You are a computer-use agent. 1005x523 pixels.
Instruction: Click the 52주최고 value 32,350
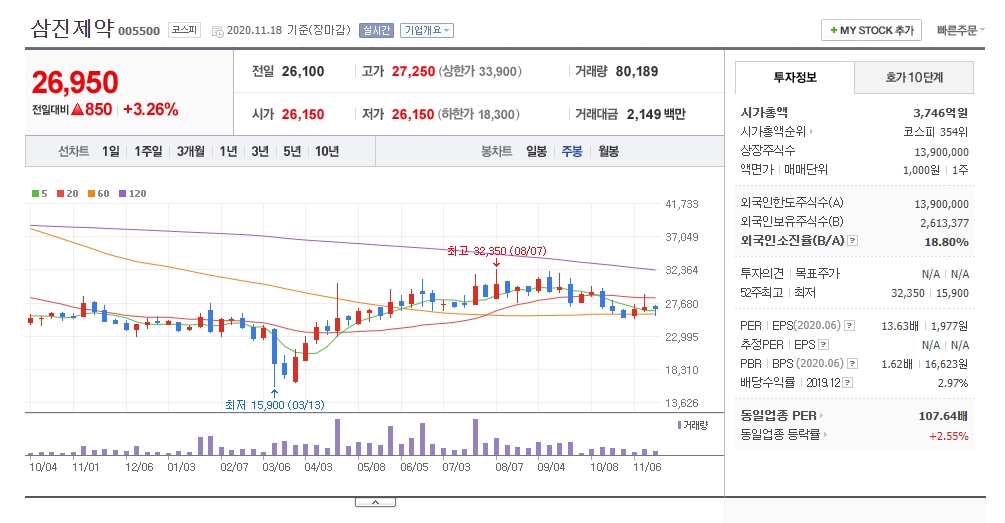point(908,293)
